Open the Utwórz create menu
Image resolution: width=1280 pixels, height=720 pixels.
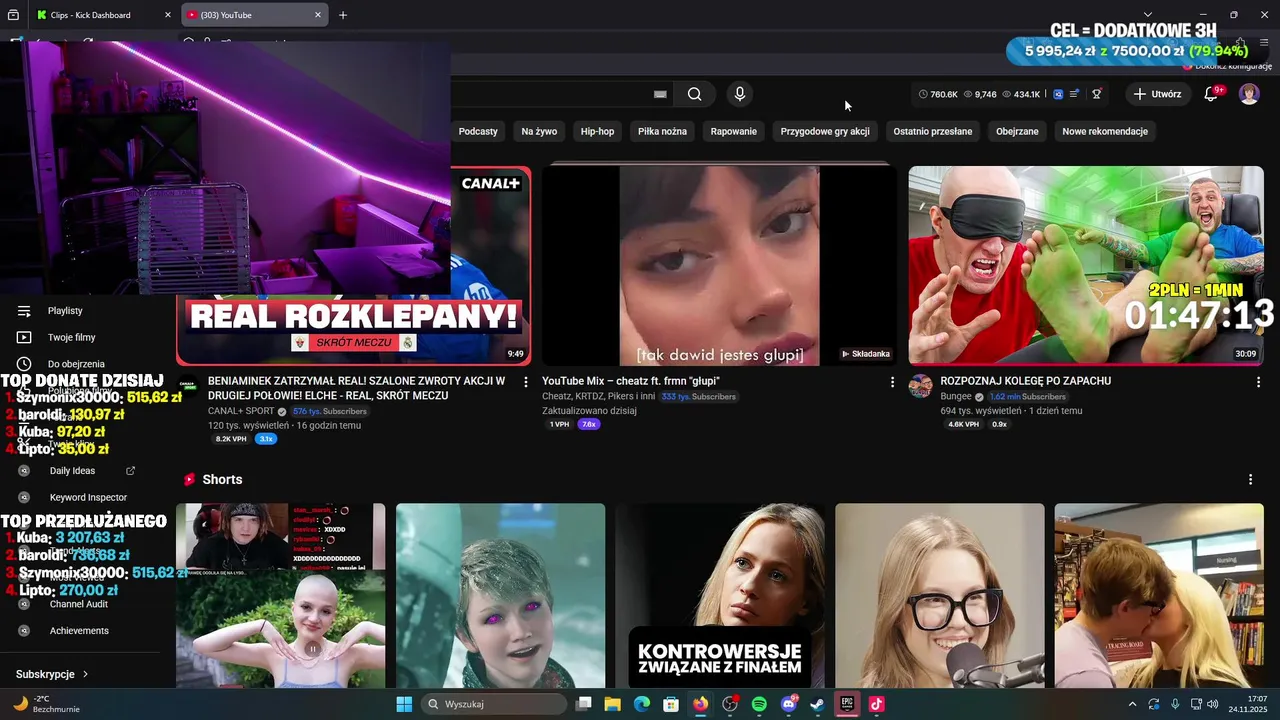[x=1157, y=94]
